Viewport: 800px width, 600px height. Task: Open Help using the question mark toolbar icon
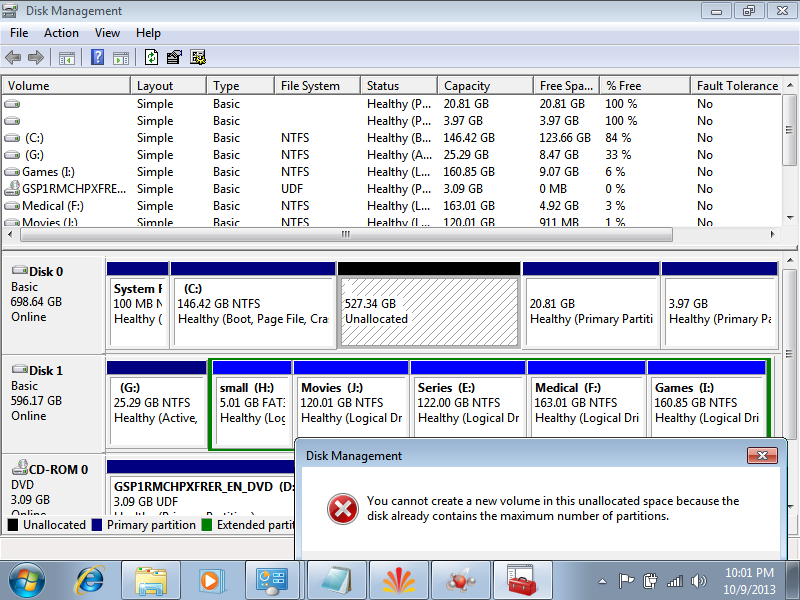point(95,57)
